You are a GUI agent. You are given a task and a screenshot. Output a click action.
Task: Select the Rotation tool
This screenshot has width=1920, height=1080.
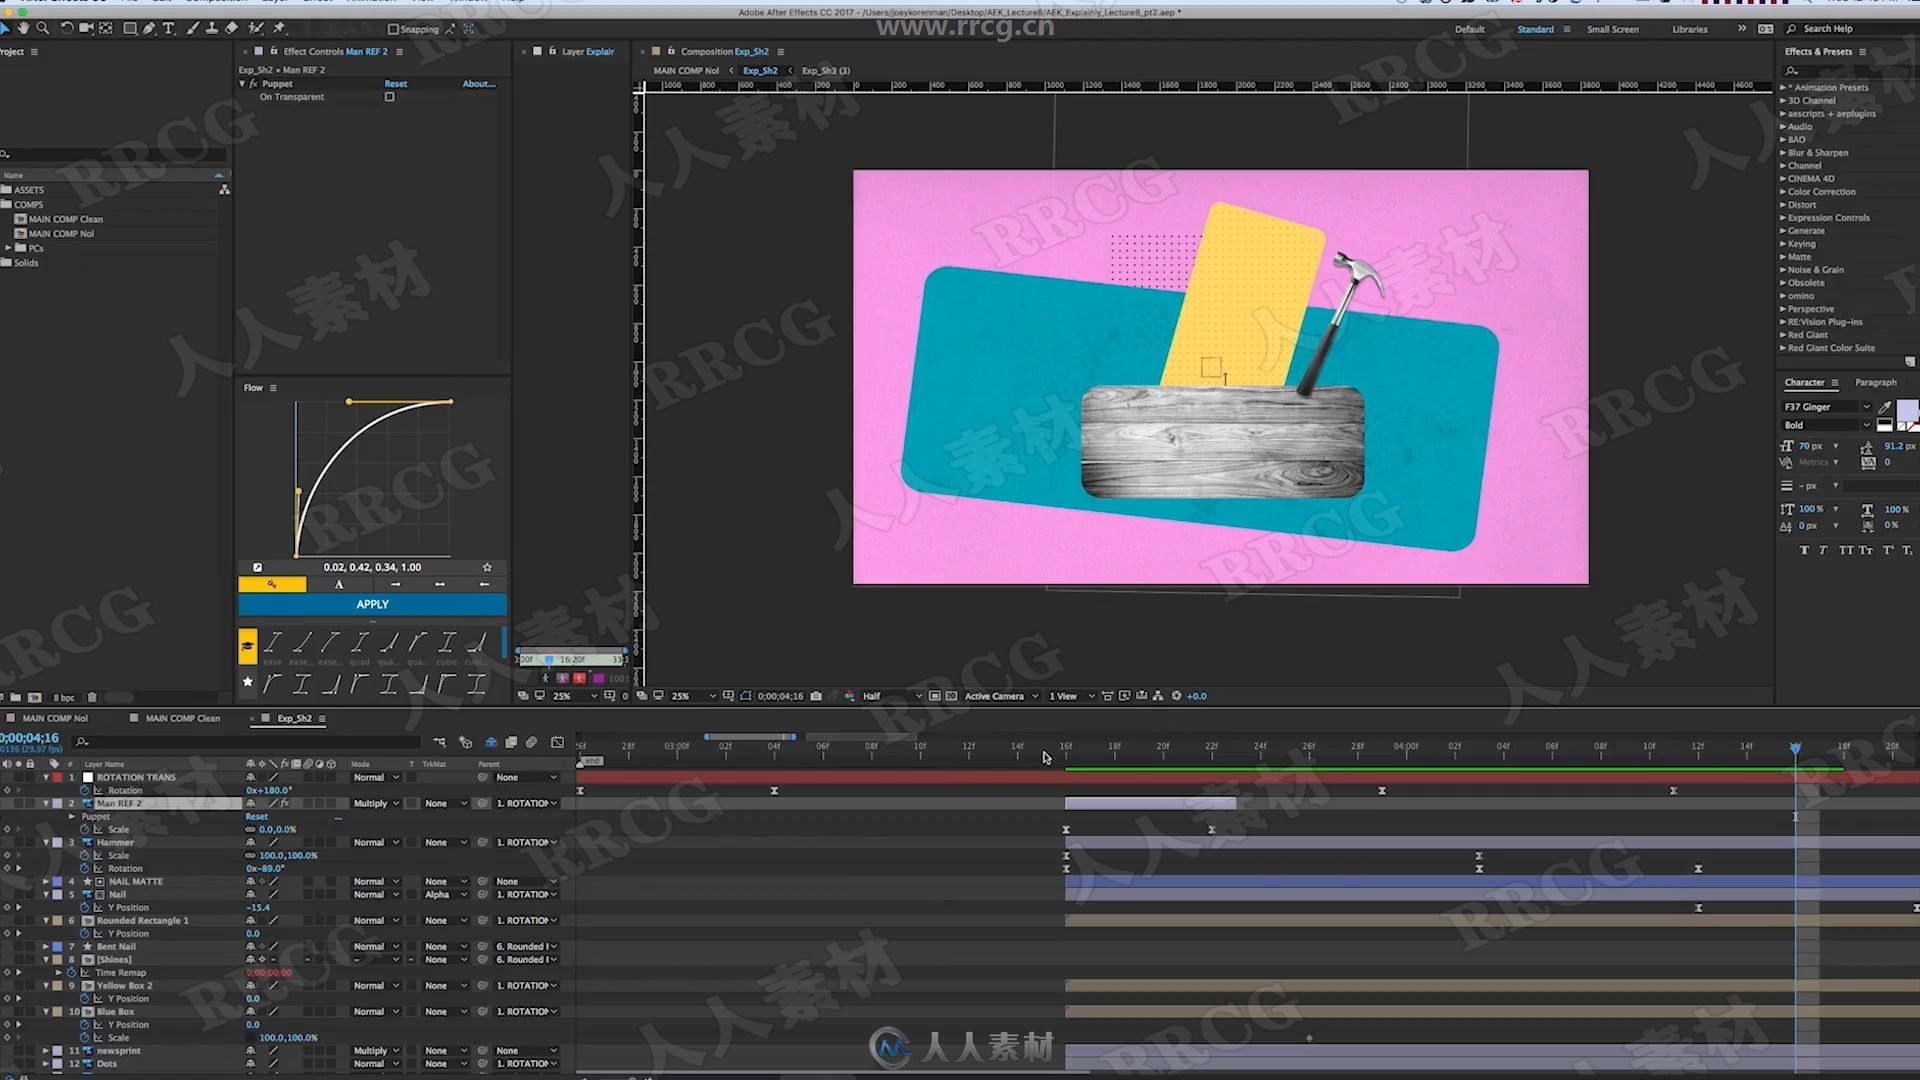pyautogui.click(x=67, y=28)
